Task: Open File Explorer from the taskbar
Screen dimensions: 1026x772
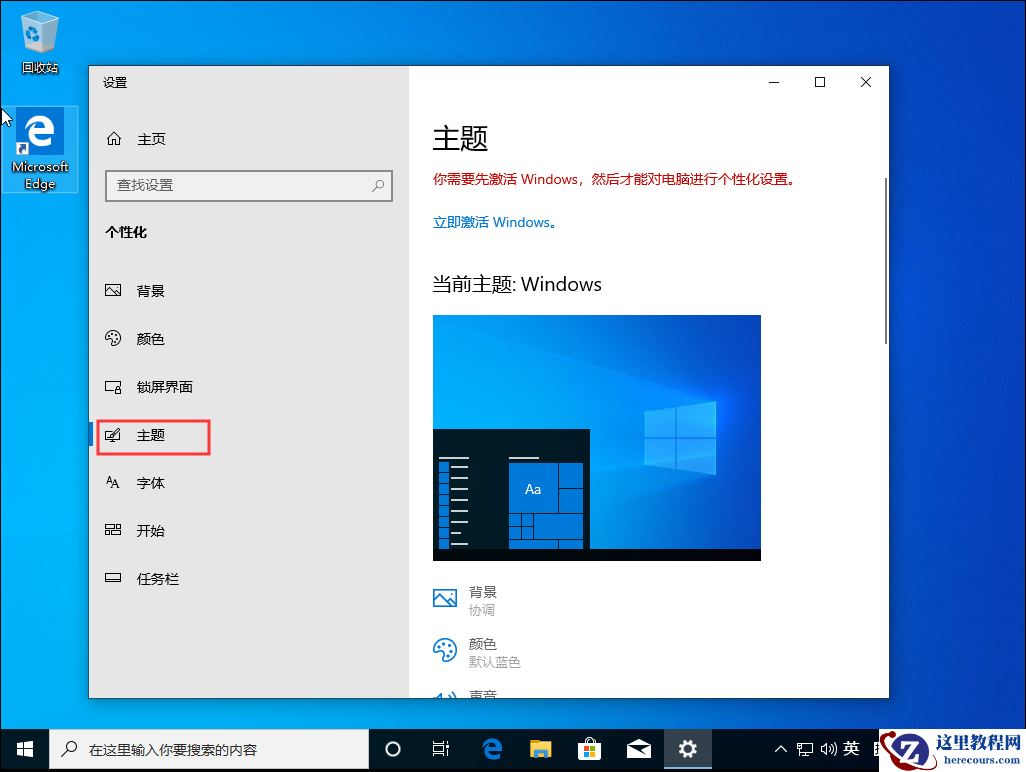Action: [540, 748]
